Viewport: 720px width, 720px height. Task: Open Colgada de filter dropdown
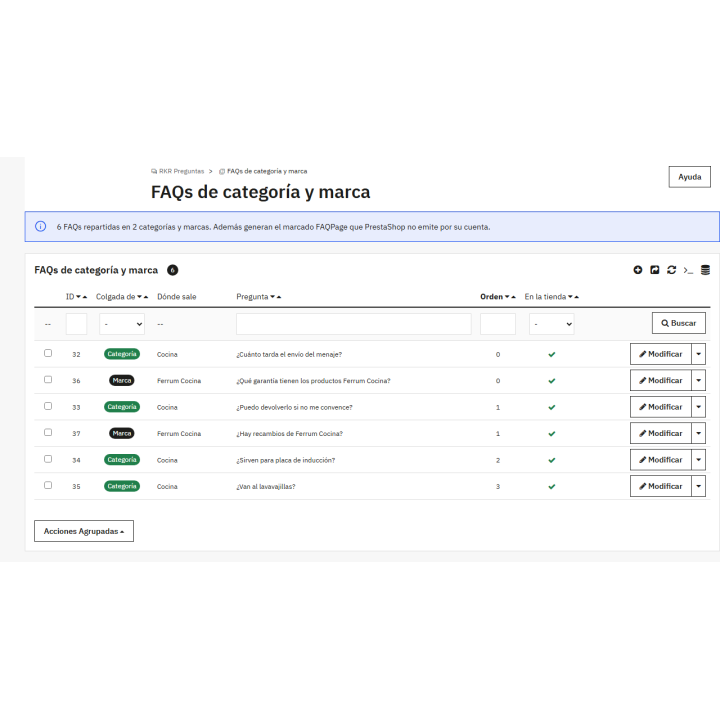[122, 324]
